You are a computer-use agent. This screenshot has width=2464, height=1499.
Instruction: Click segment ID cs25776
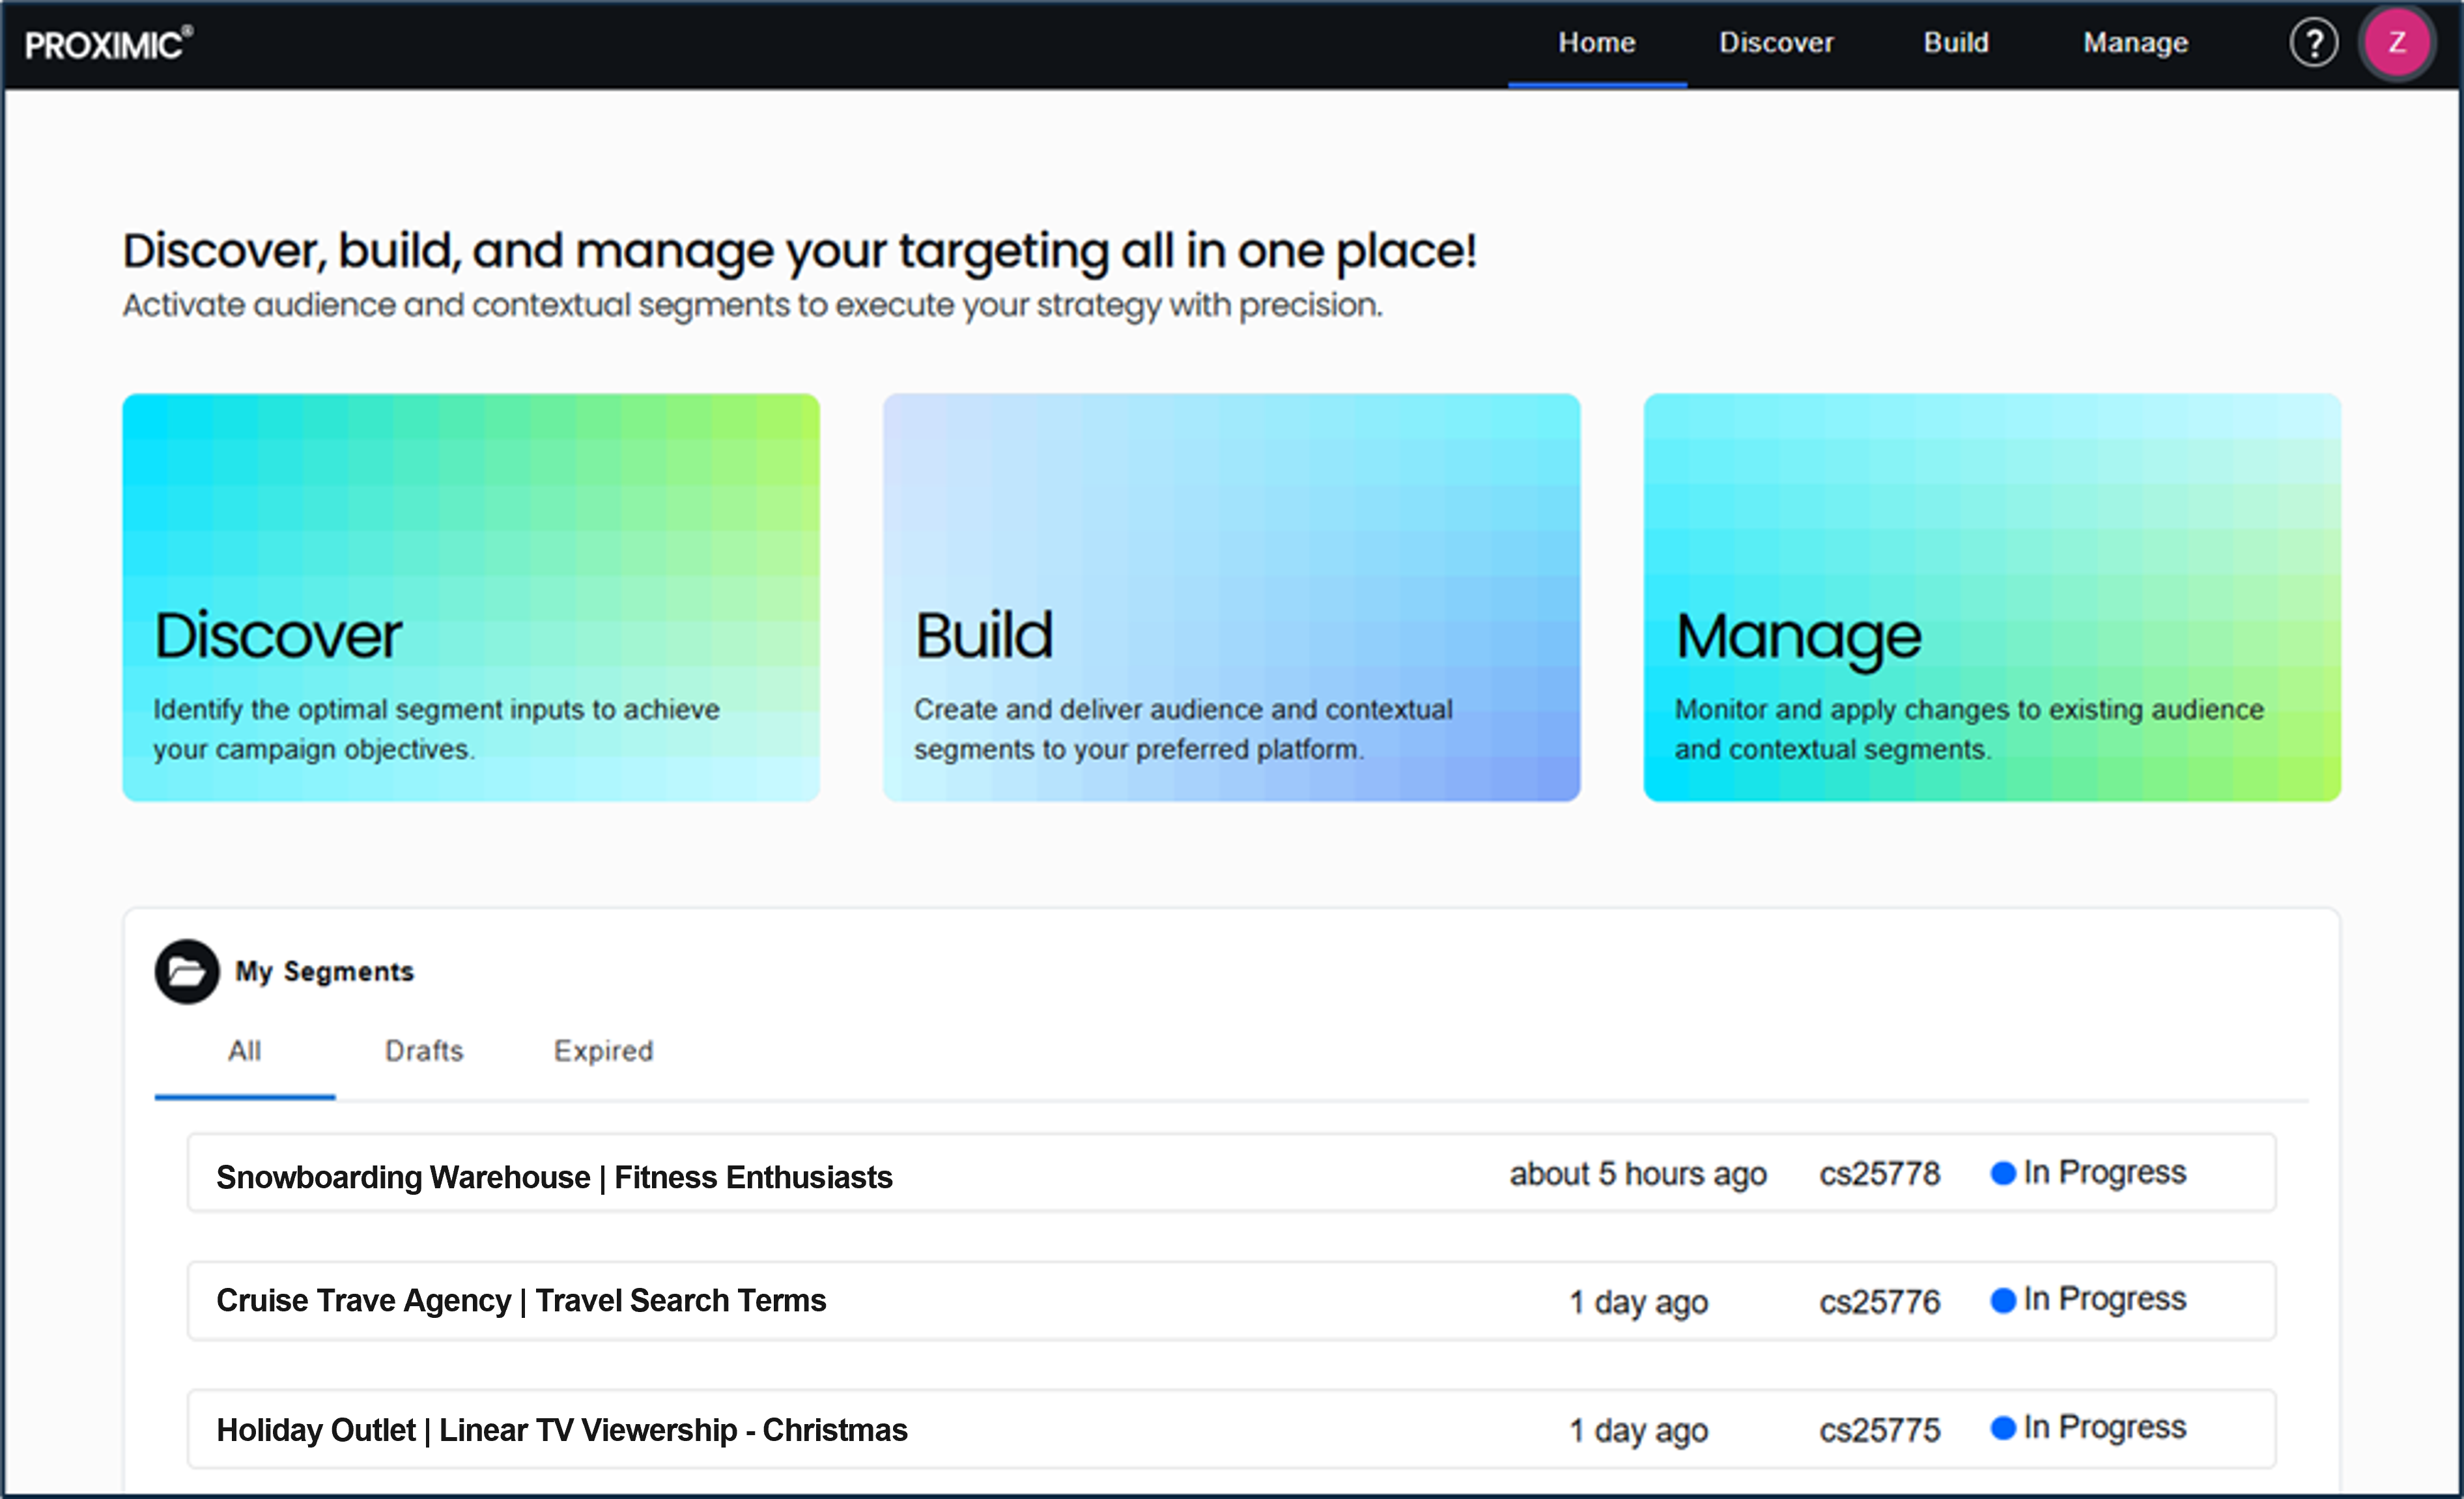point(1879,1302)
